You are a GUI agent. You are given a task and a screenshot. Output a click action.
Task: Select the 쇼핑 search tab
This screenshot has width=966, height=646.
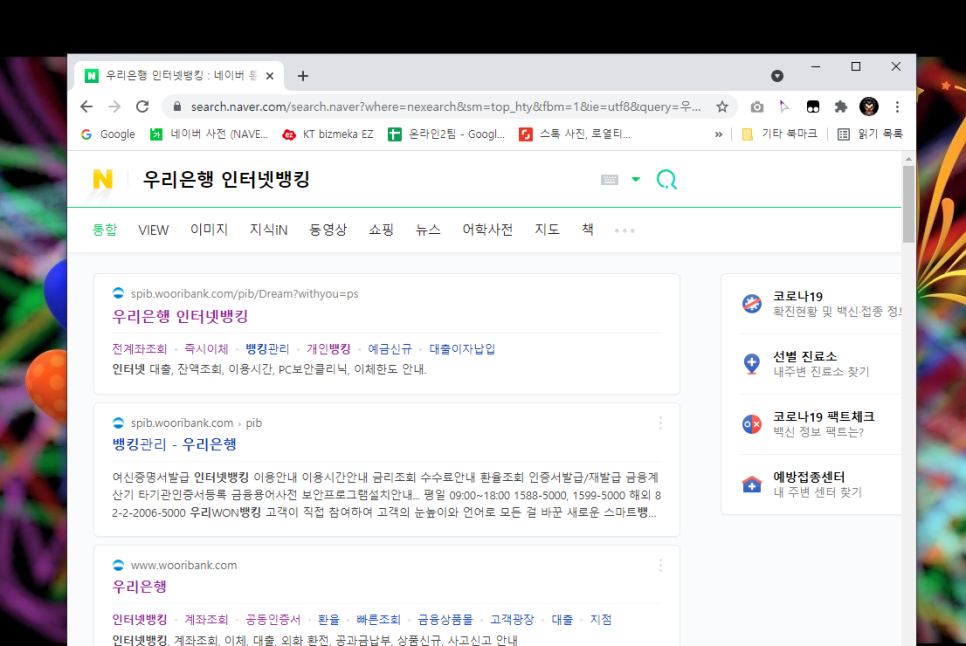tap(381, 230)
